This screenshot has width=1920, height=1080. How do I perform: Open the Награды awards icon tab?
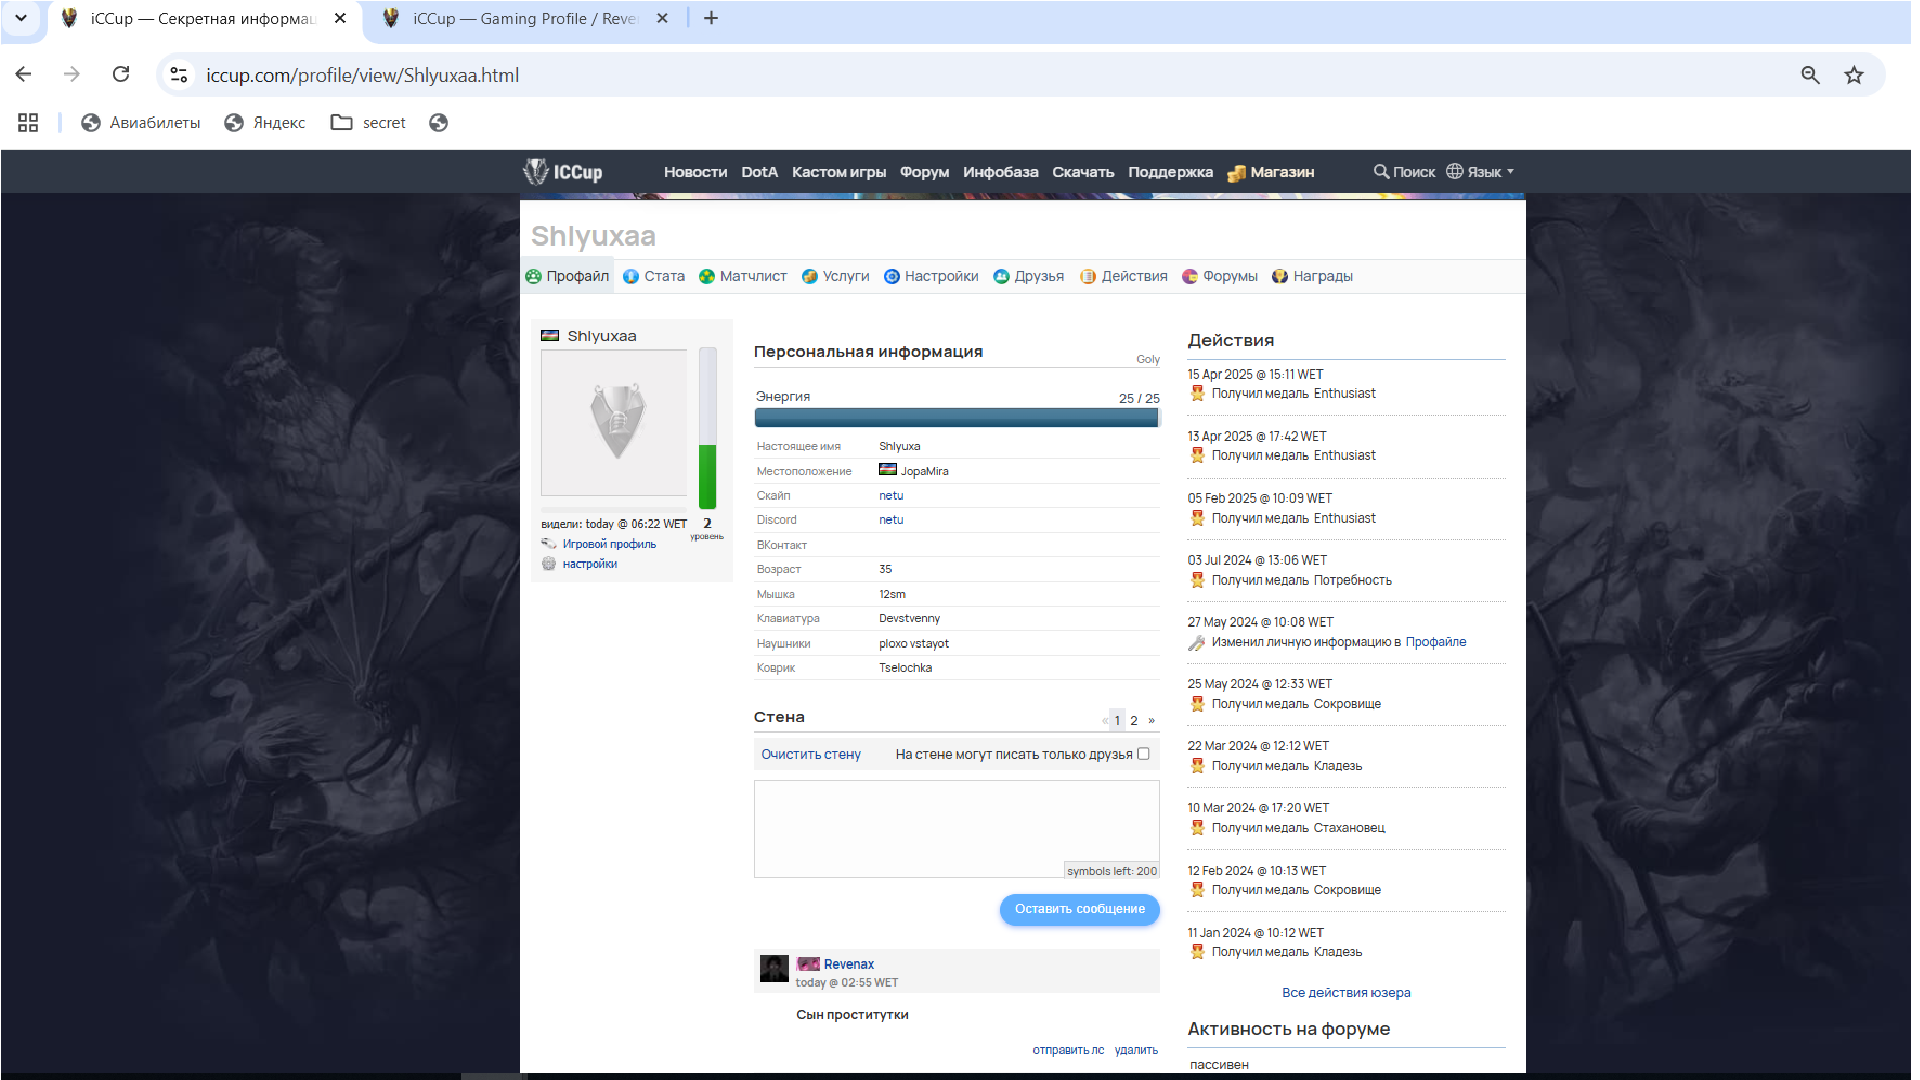tap(1279, 276)
